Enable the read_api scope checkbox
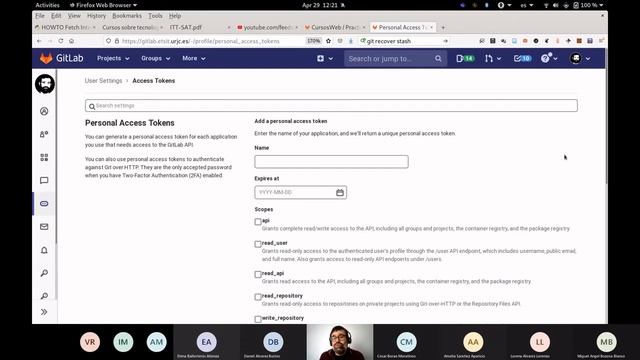Screen dimensions: 640x360 (x=258, y=274)
